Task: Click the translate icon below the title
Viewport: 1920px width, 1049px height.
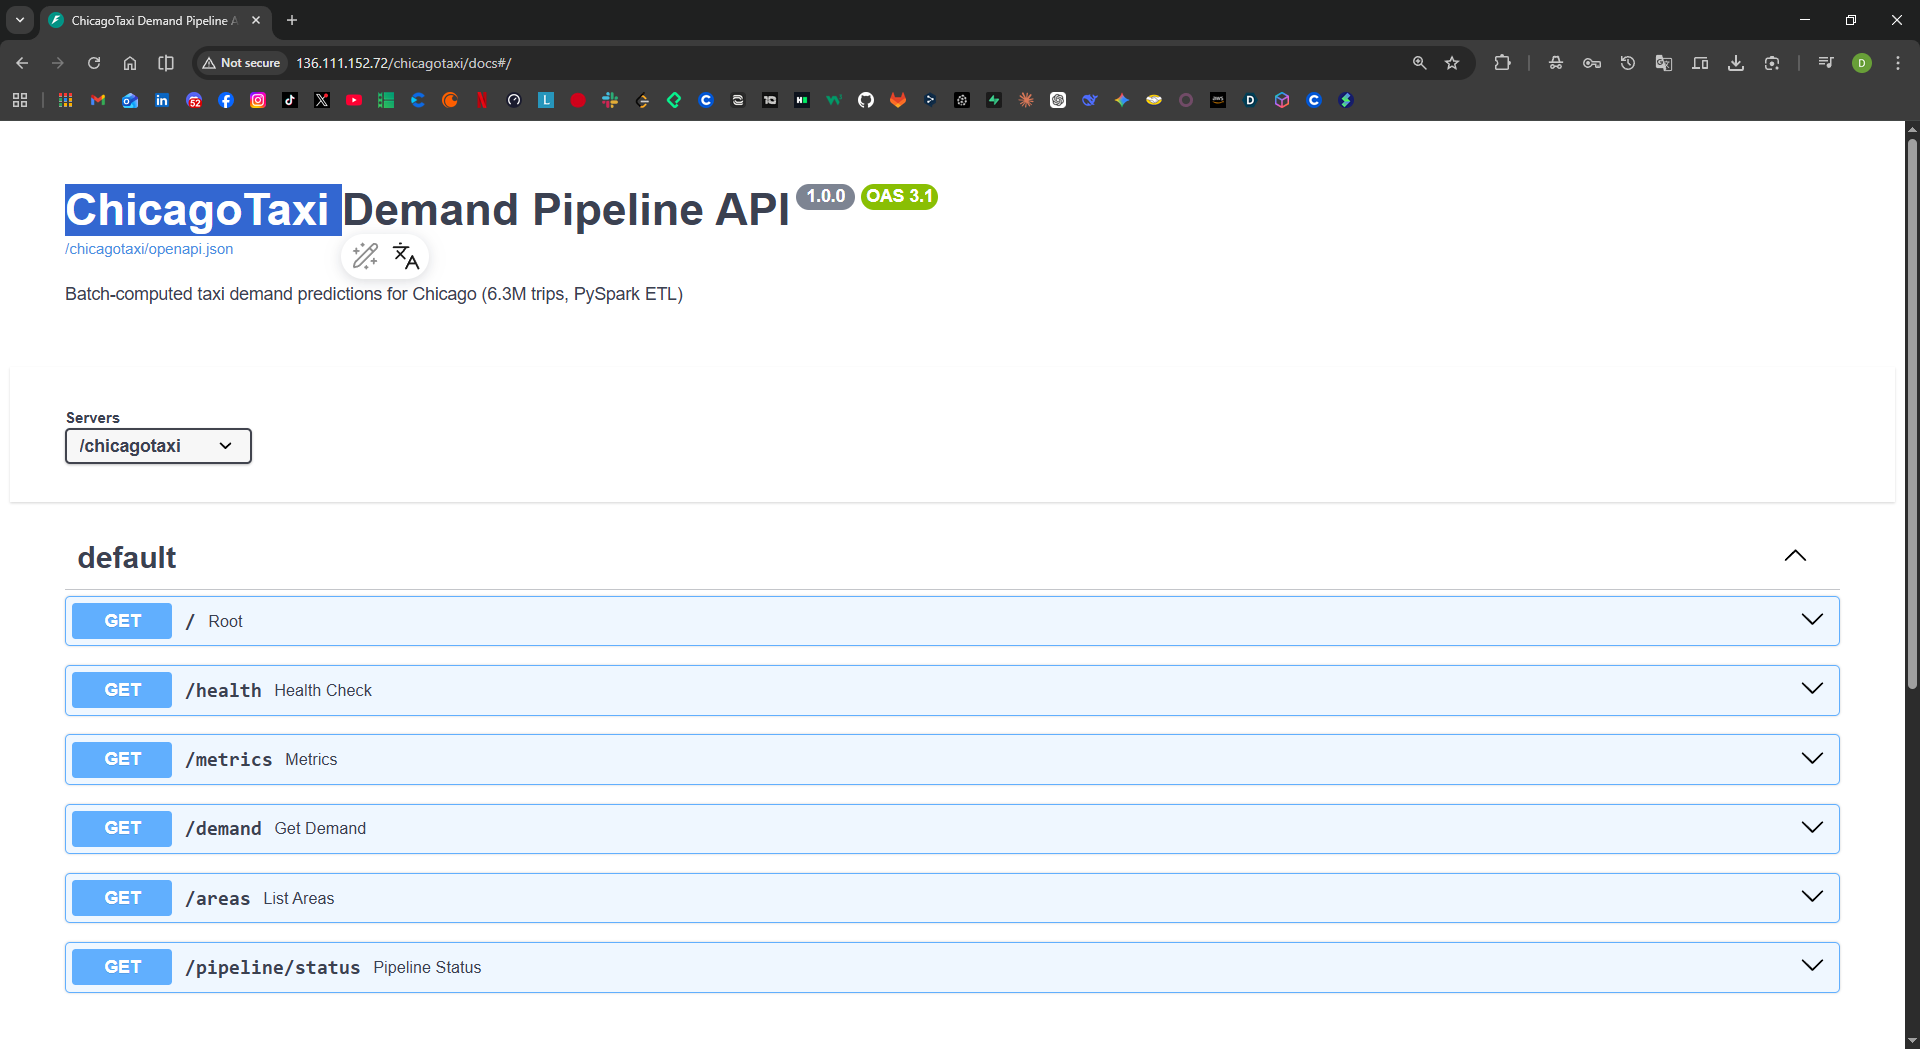Action: 405,257
